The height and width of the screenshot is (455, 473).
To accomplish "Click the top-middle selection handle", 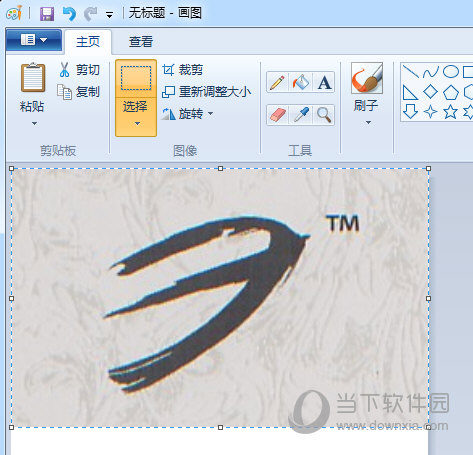I will pos(220,169).
